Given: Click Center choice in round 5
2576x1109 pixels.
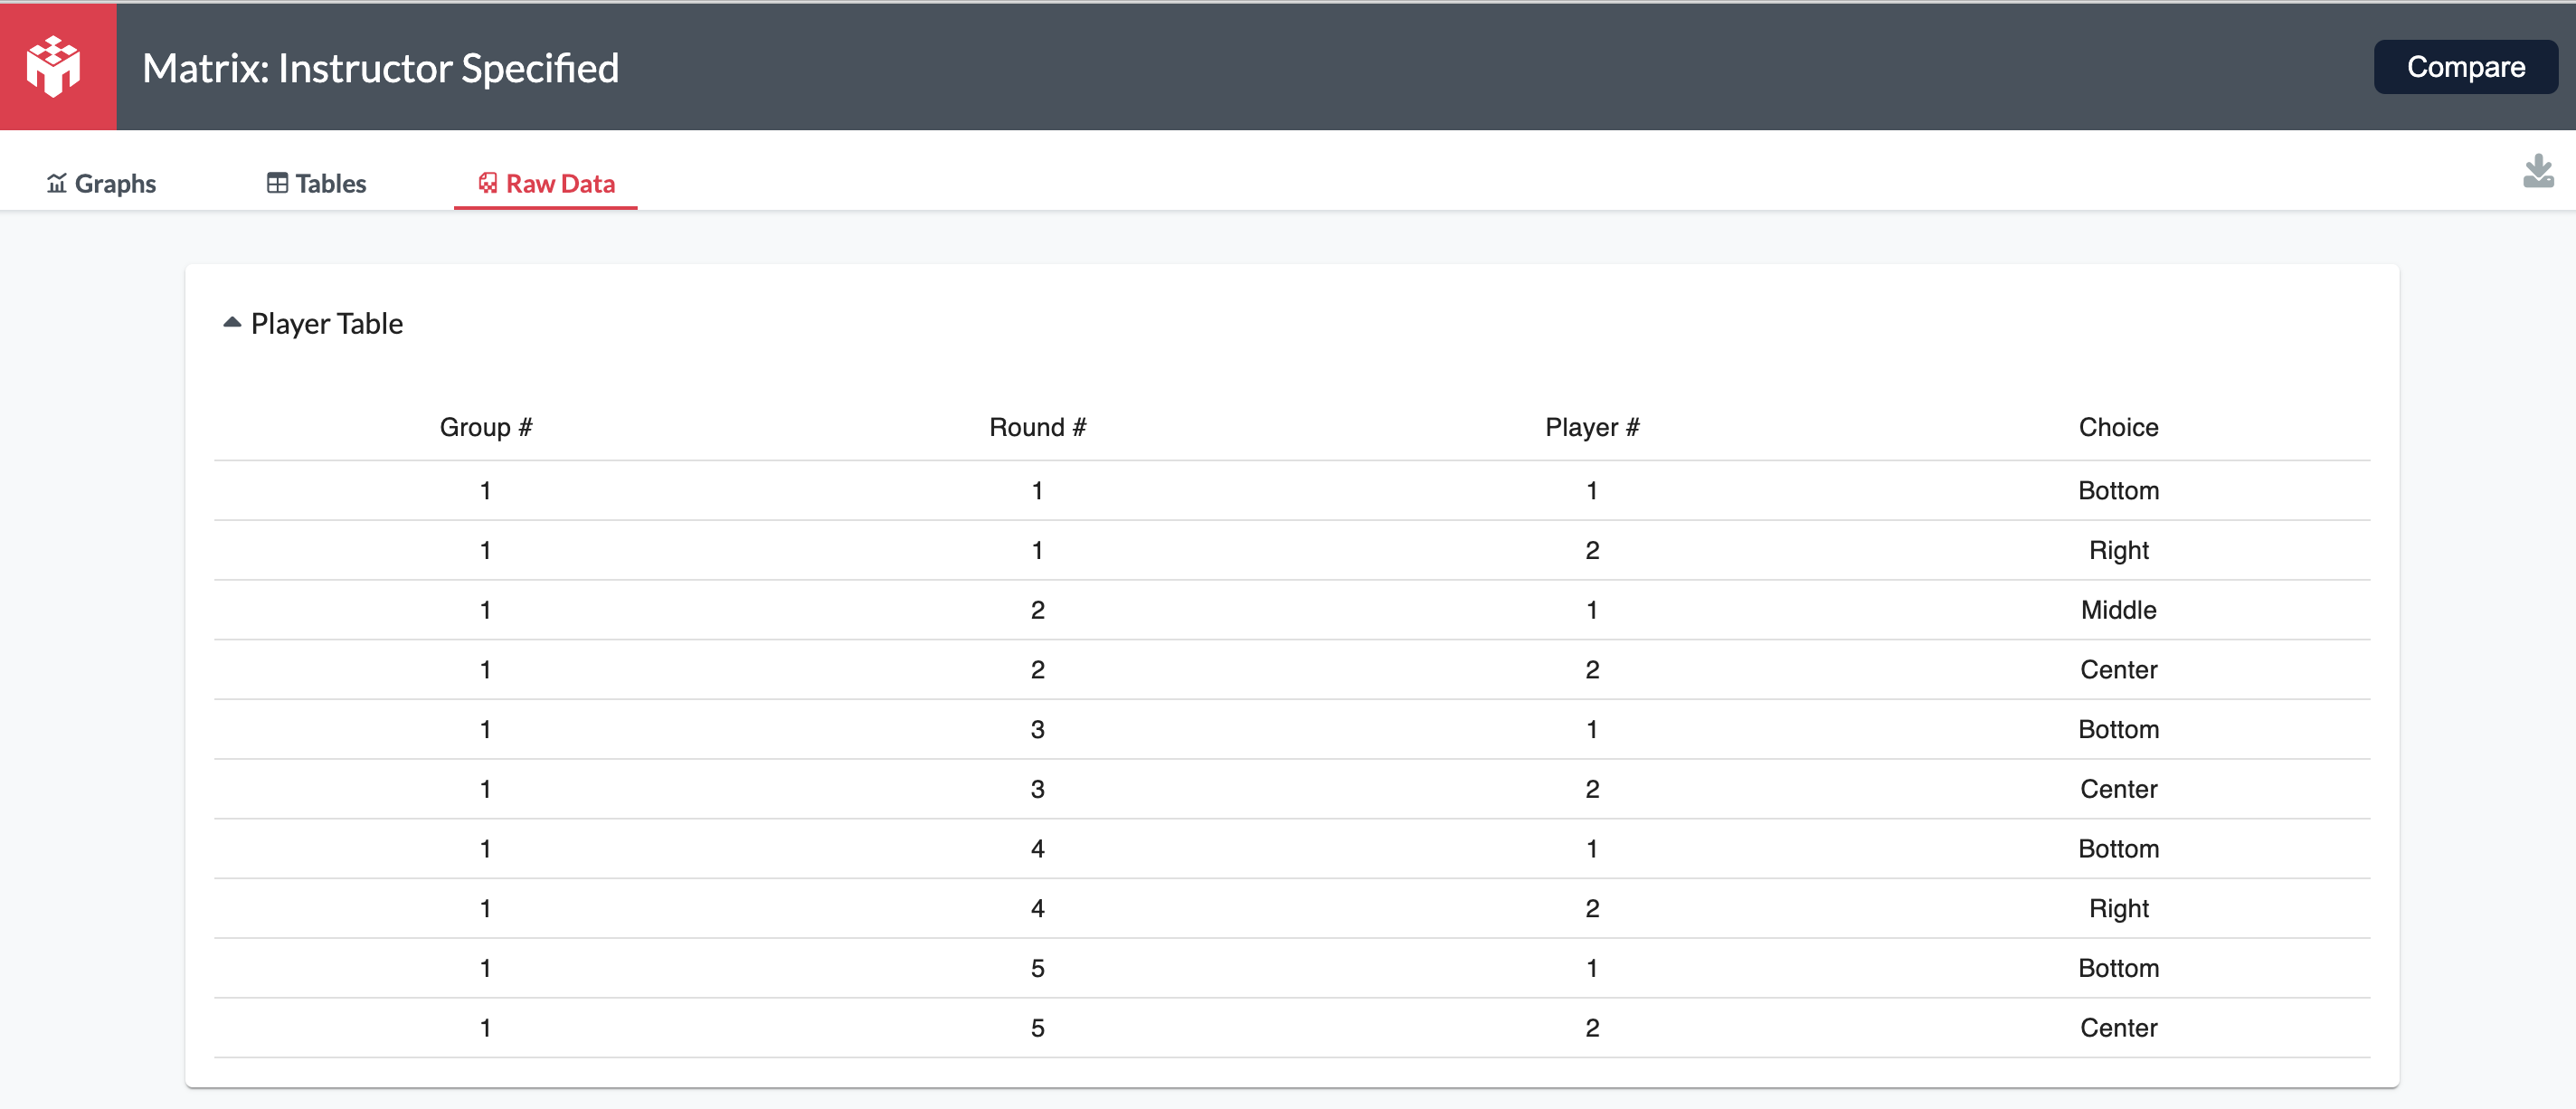Looking at the screenshot, I should click(2118, 1028).
